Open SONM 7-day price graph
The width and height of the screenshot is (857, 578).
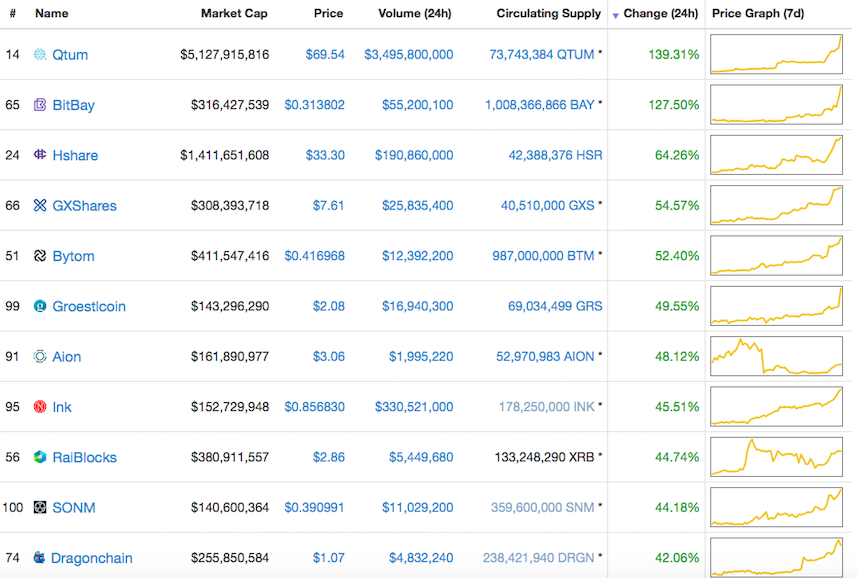tap(776, 506)
